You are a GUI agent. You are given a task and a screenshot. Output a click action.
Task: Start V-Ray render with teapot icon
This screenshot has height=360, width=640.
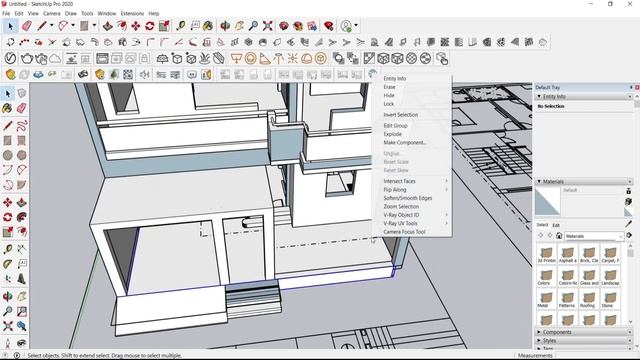pyautogui.click(x=27, y=58)
